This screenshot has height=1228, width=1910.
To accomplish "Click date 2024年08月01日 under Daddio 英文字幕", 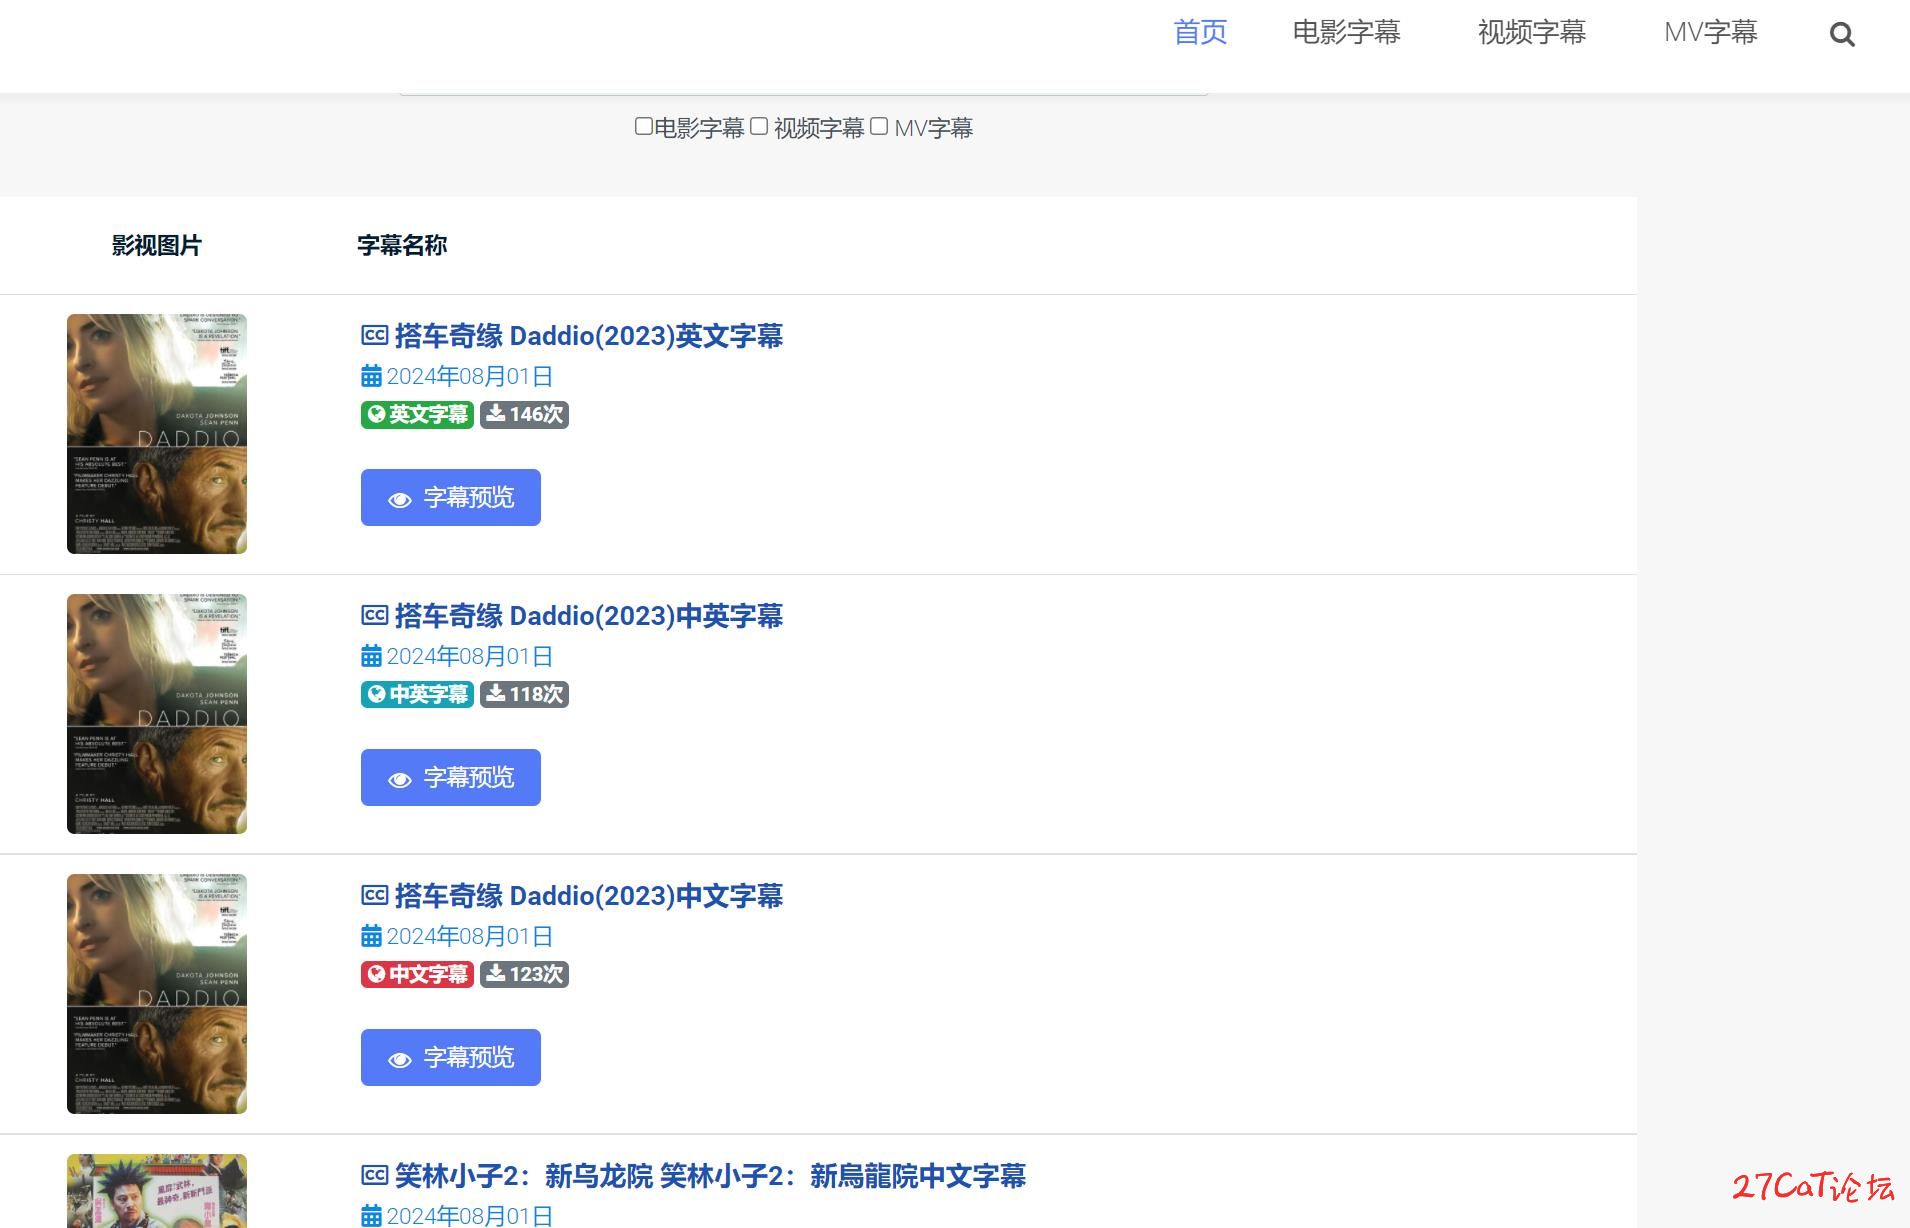I will [470, 376].
